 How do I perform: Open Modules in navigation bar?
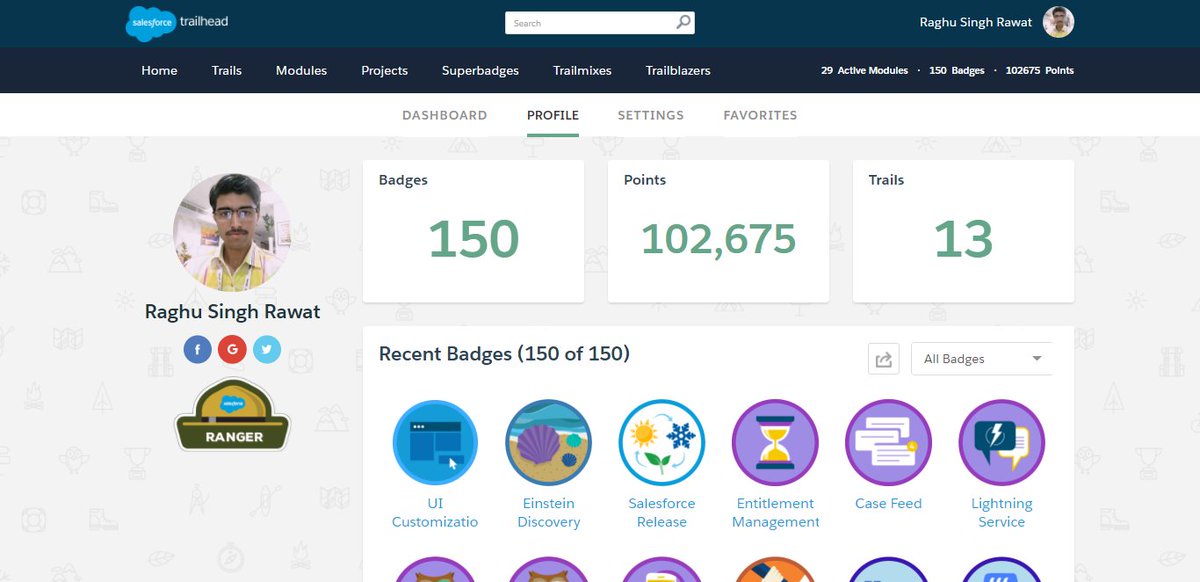pyautogui.click(x=301, y=70)
